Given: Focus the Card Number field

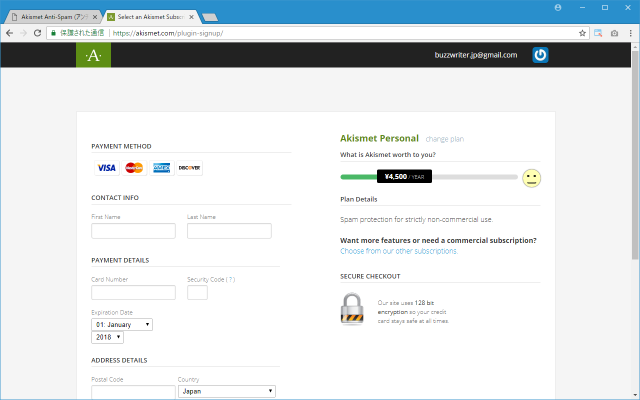Looking at the screenshot, I should click(133, 293).
